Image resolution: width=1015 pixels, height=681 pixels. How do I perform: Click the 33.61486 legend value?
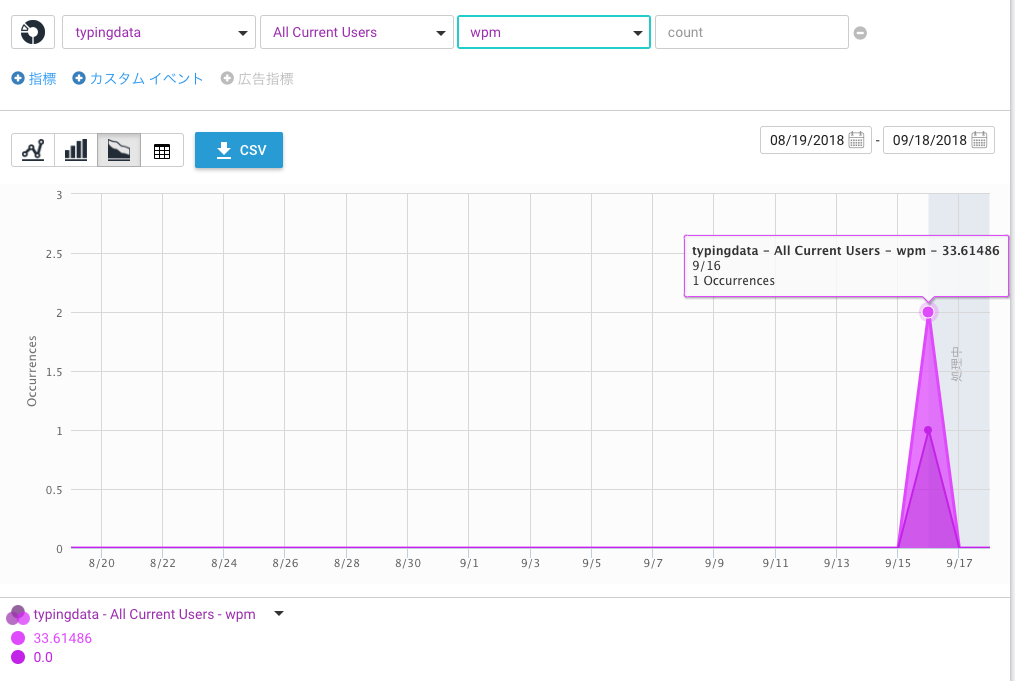tap(63, 638)
